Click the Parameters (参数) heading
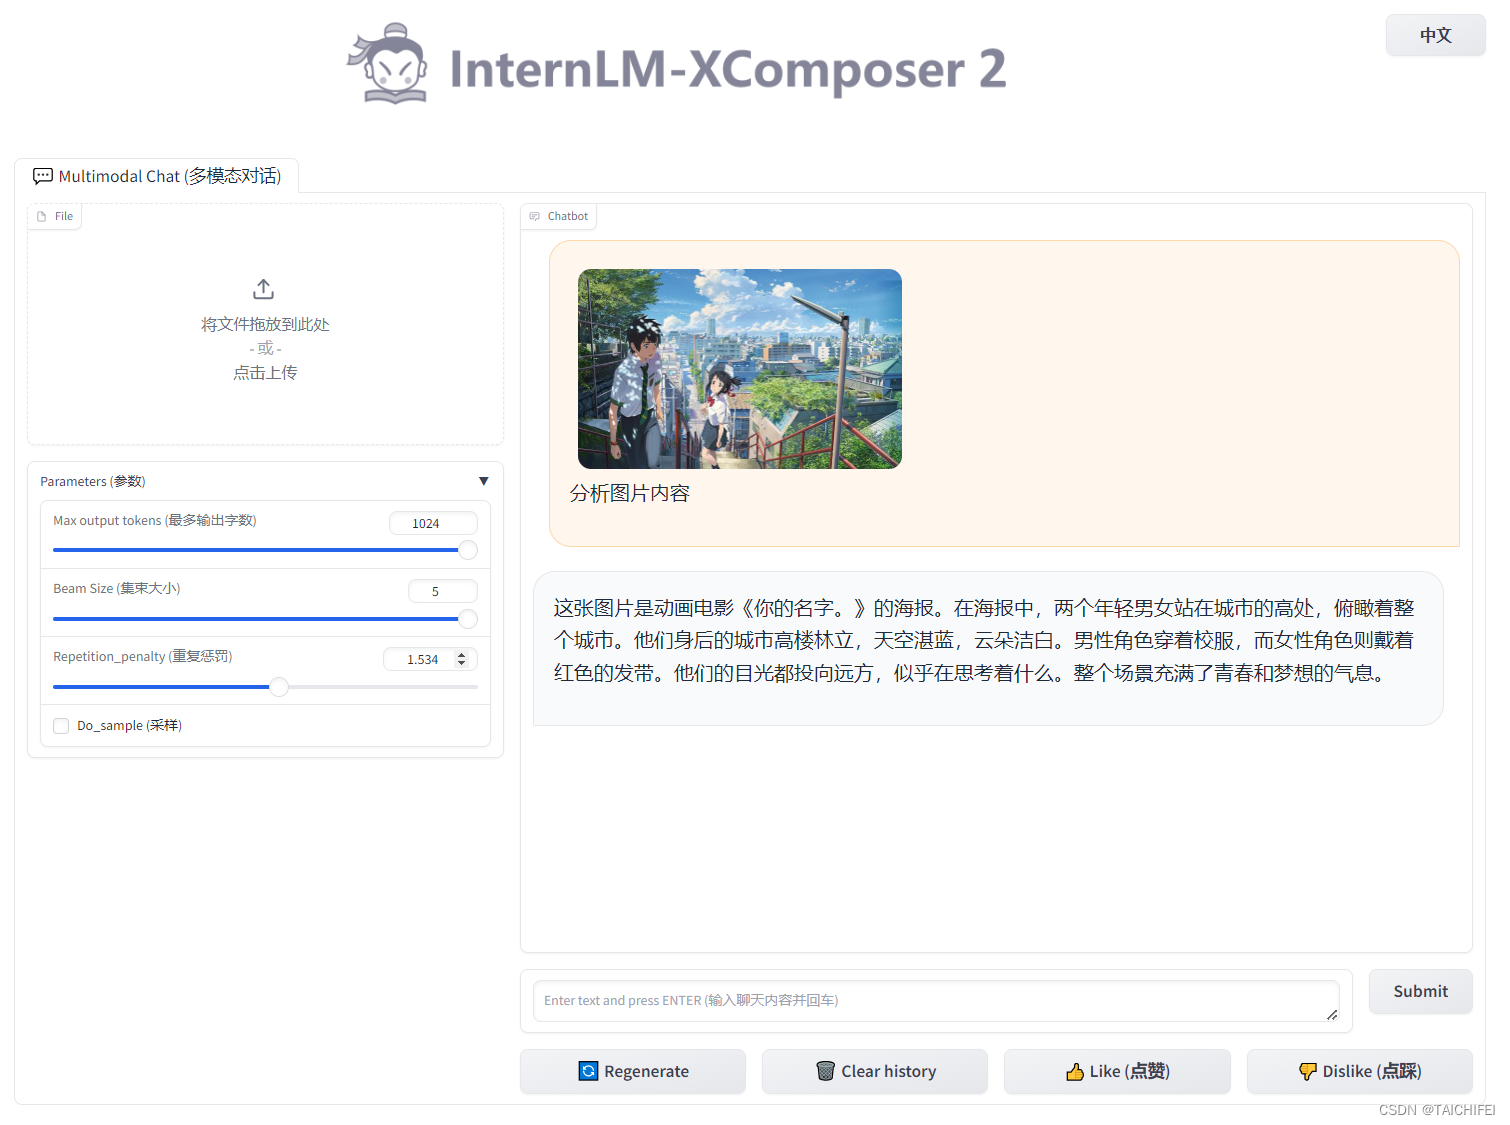The width and height of the screenshot is (1510, 1125). (x=93, y=481)
